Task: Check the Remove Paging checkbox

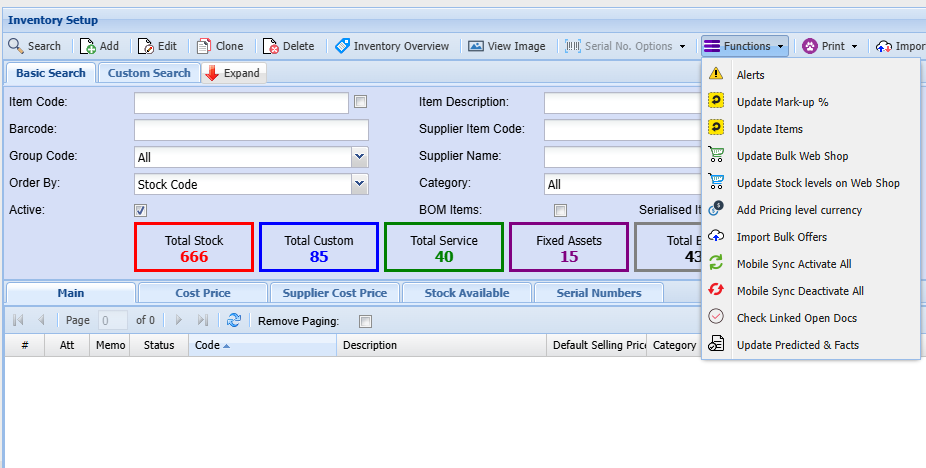Action: pyautogui.click(x=365, y=321)
